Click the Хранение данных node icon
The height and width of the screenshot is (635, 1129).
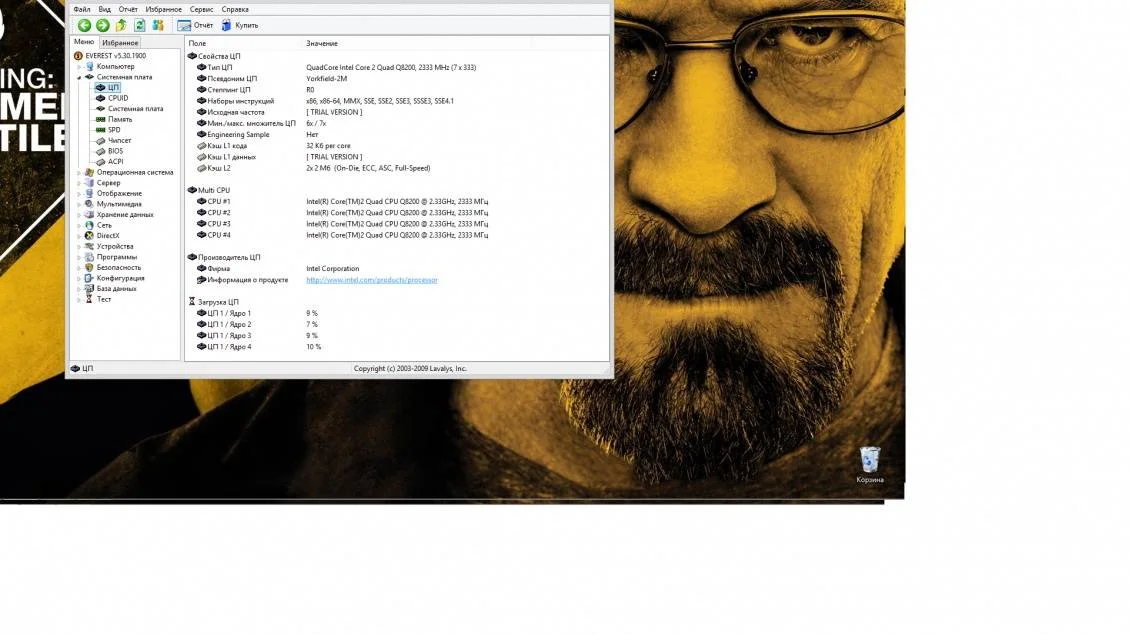tap(89, 215)
